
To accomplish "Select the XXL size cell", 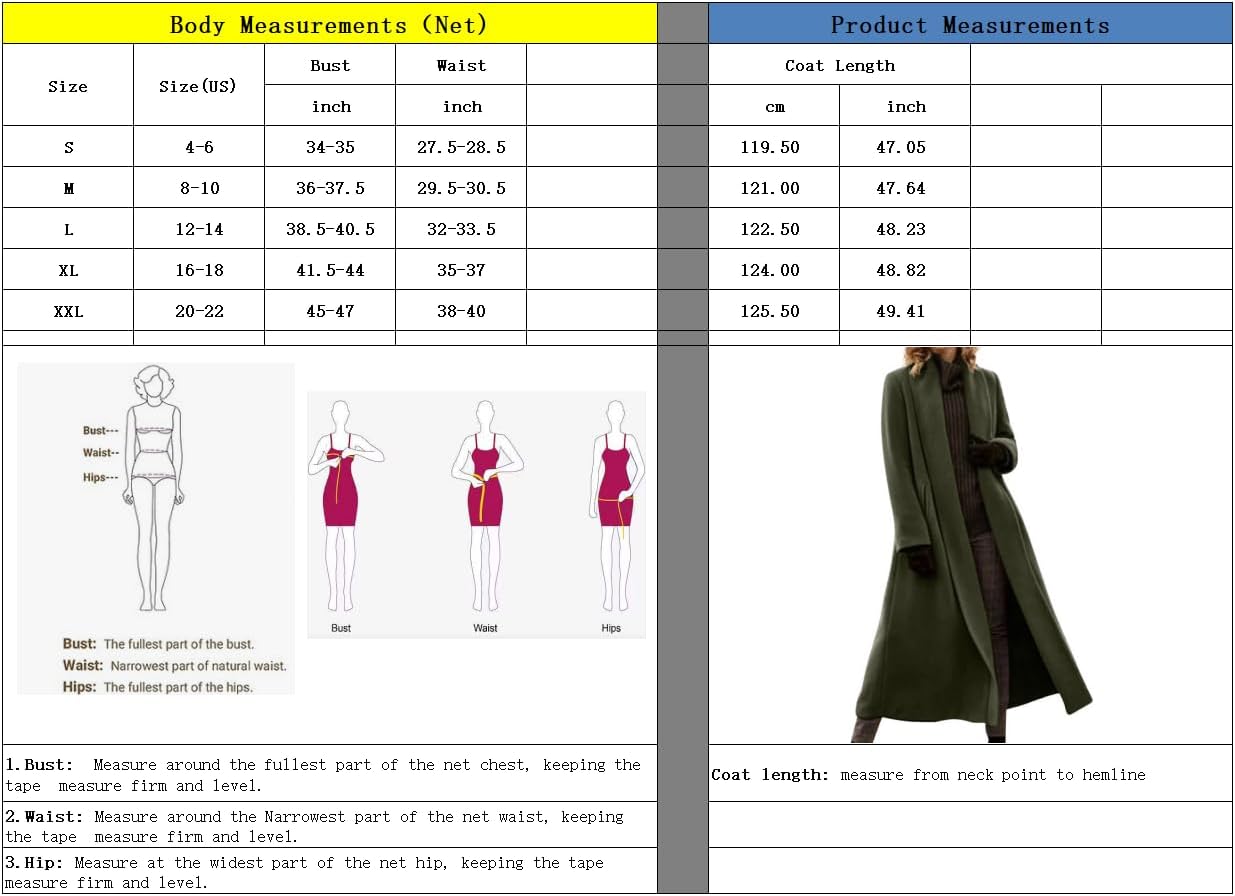I will pos(68,311).
